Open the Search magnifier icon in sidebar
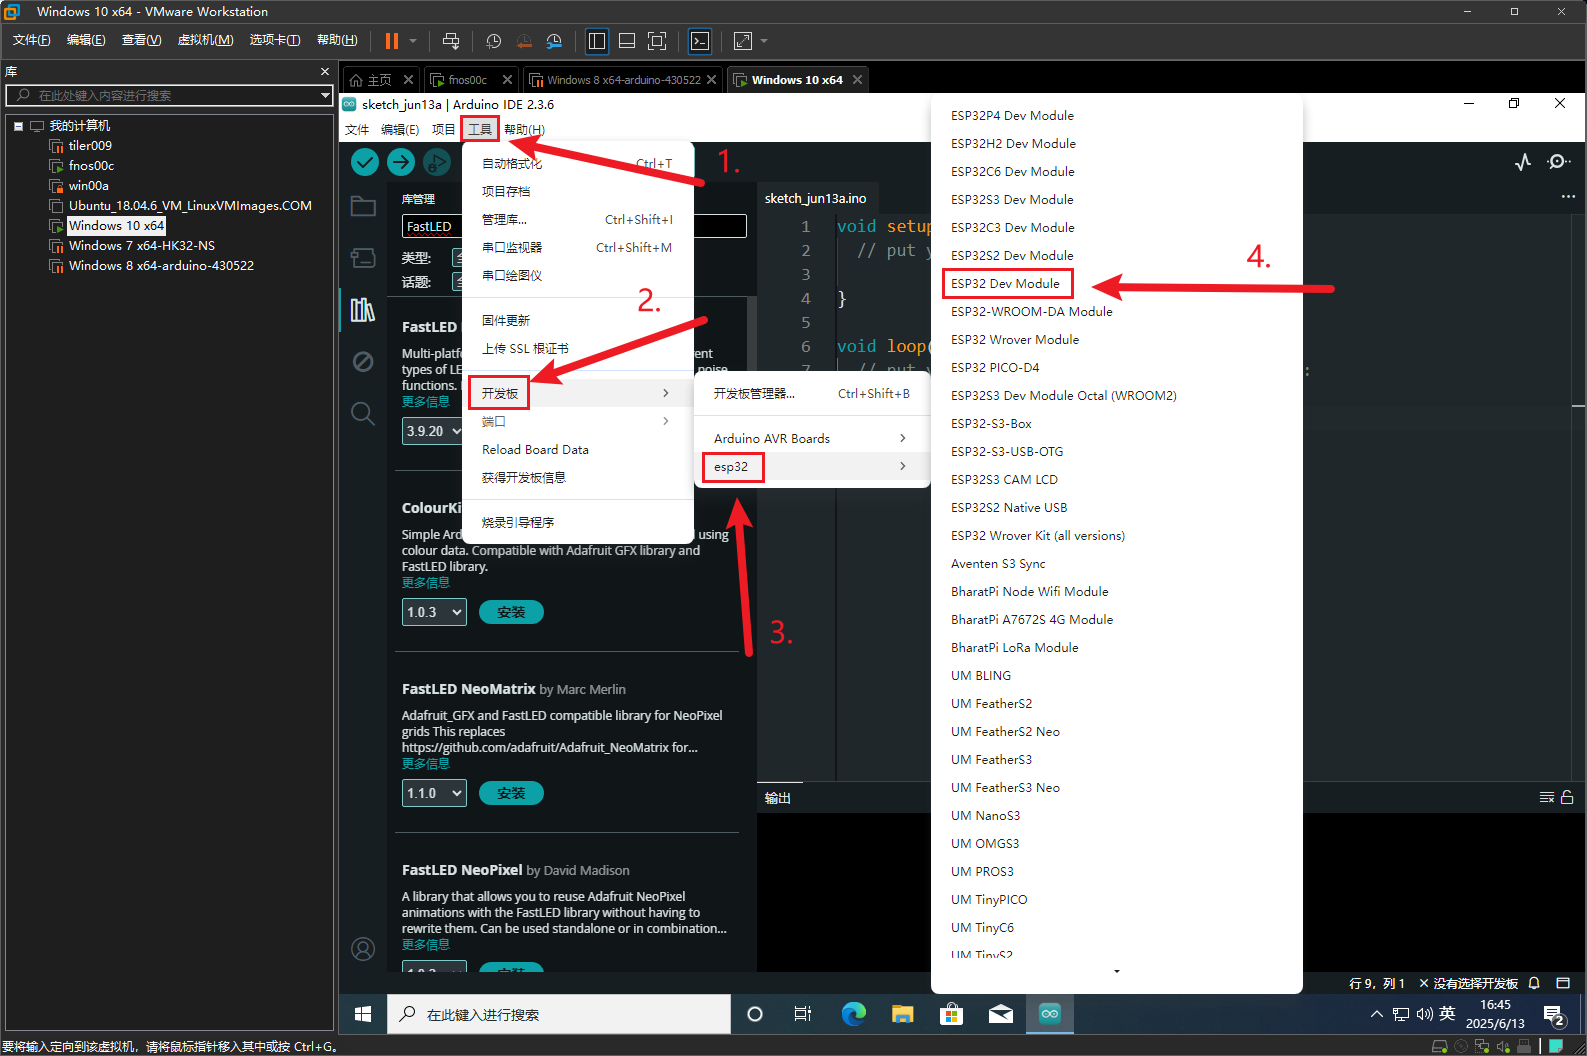The height and width of the screenshot is (1056, 1587). click(363, 413)
